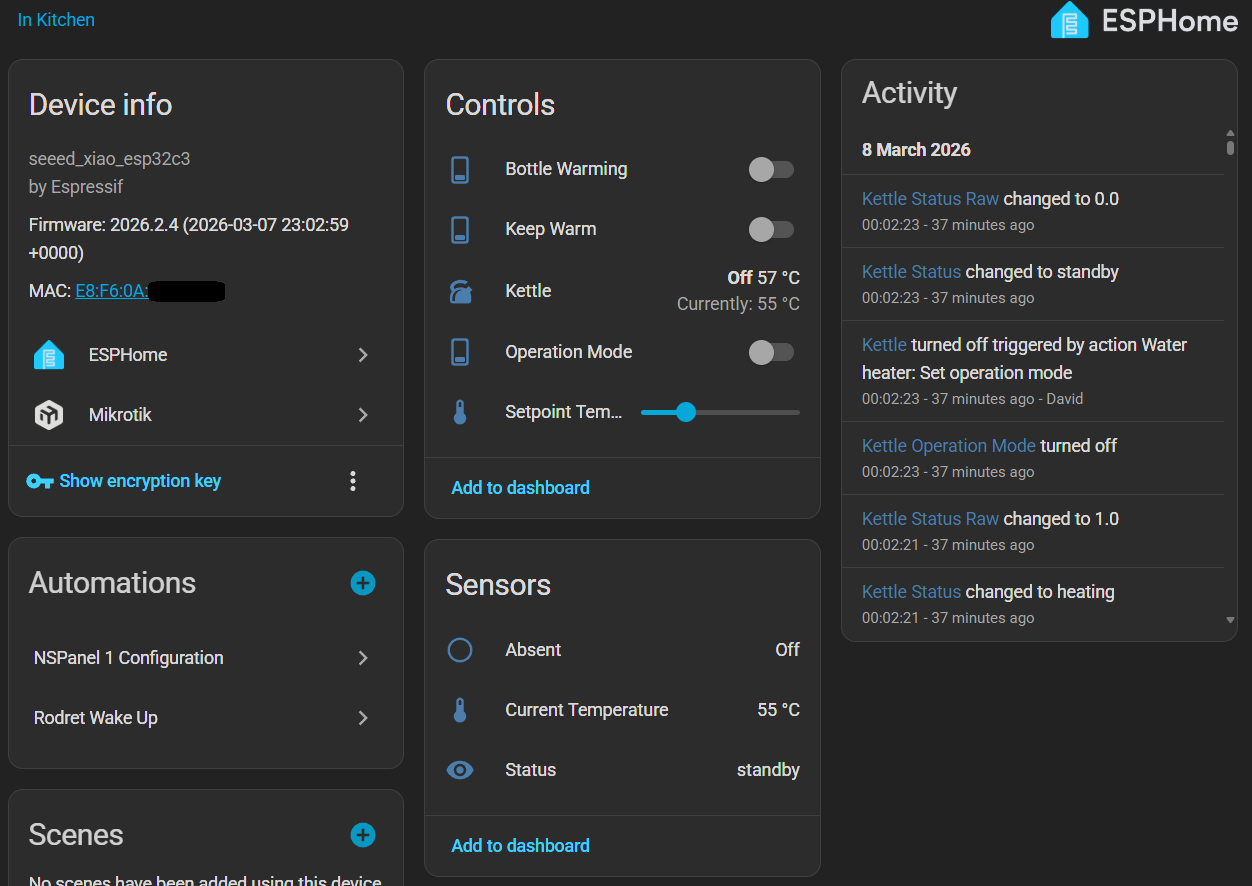This screenshot has width=1252, height=886.
Task: Click the Kettle water heater icon
Action: [460, 291]
